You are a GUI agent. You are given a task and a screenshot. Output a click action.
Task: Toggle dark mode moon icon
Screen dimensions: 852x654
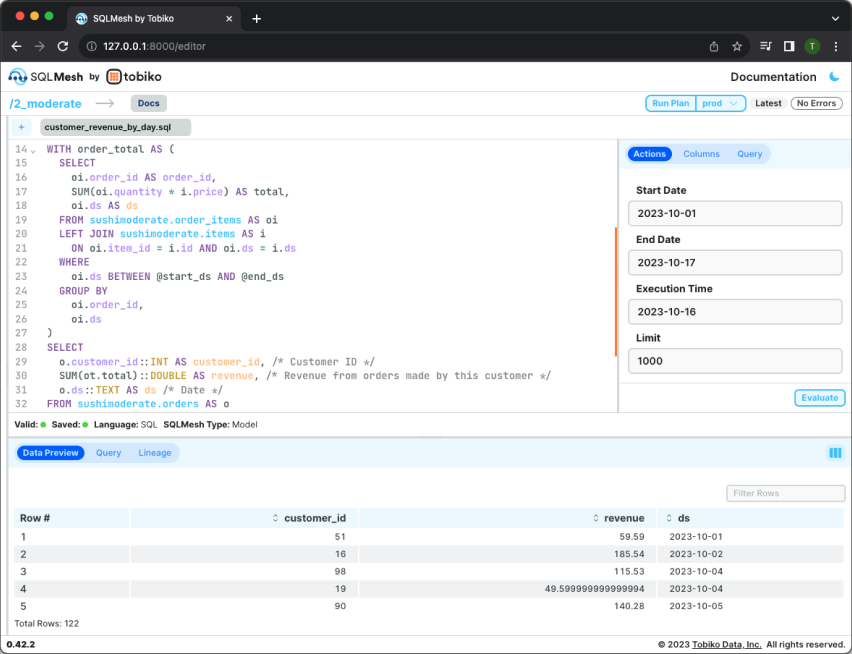[834, 77]
